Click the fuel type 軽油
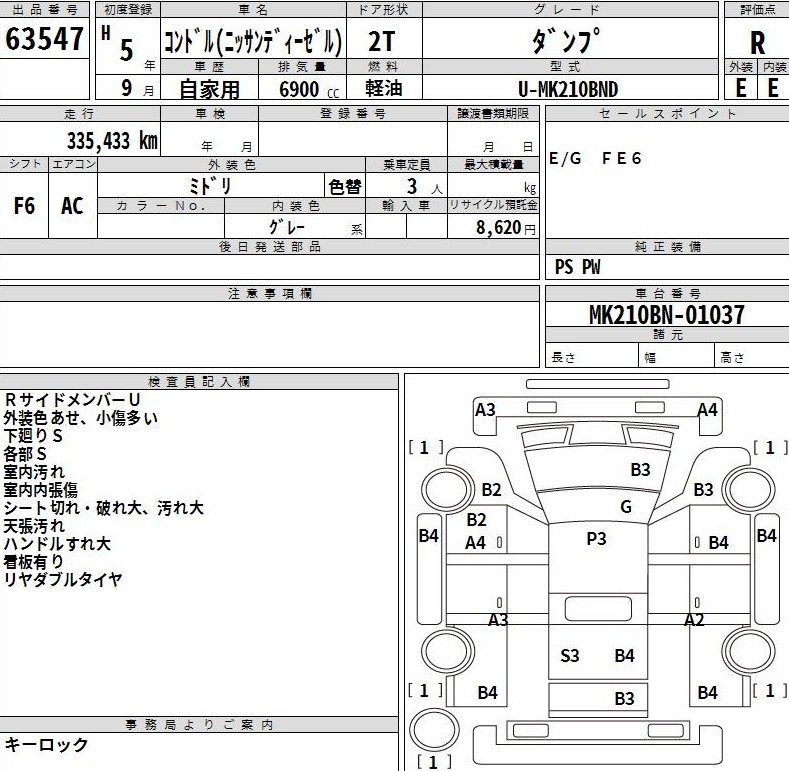 coord(384,88)
